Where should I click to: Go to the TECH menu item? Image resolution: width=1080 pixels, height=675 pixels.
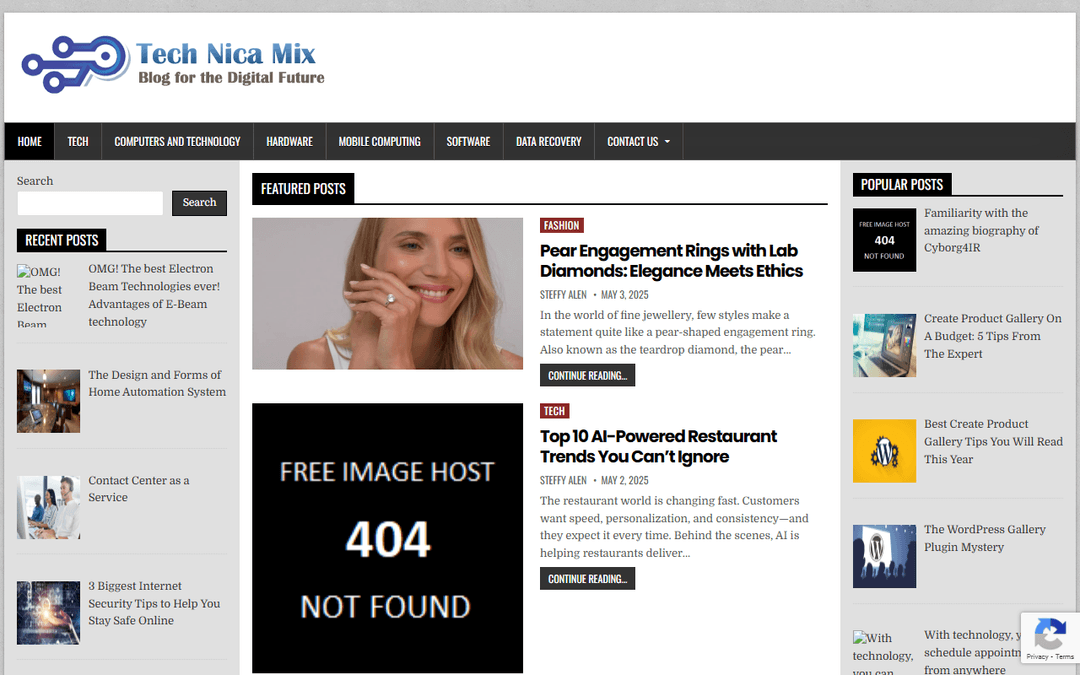pyautogui.click(x=78, y=141)
